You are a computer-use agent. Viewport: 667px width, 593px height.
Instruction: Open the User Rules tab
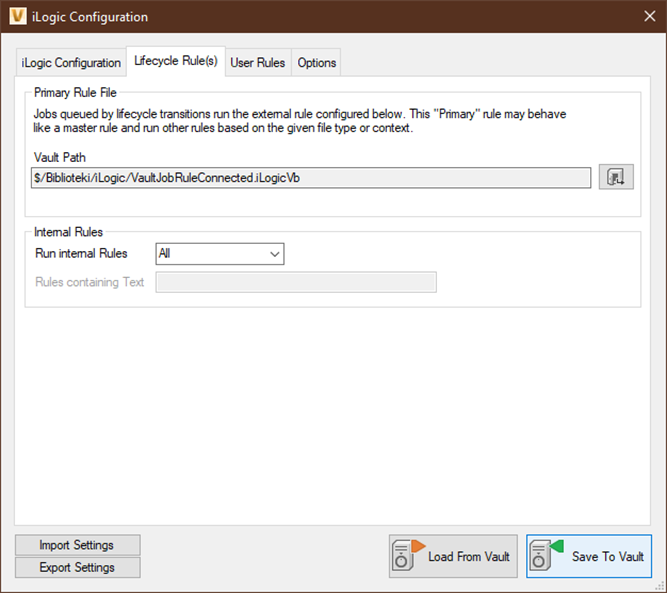tap(257, 62)
